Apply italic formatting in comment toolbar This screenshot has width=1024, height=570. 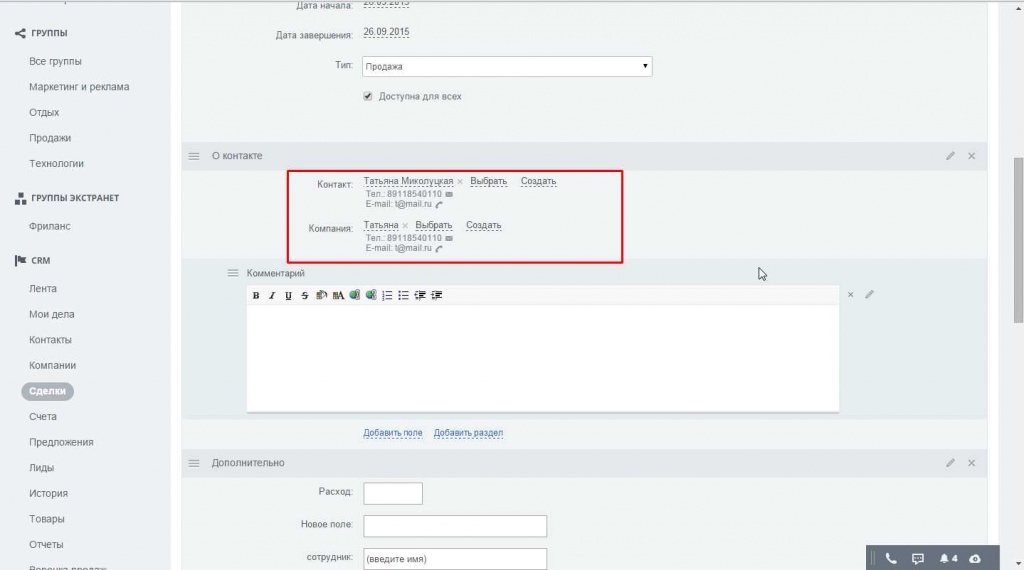272,296
